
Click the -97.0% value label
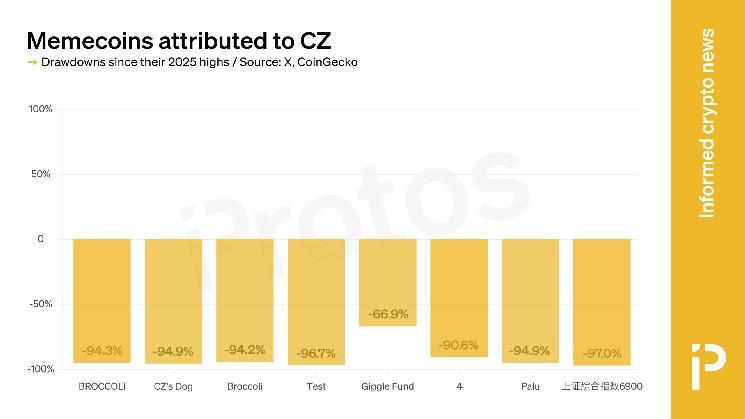click(601, 353)
